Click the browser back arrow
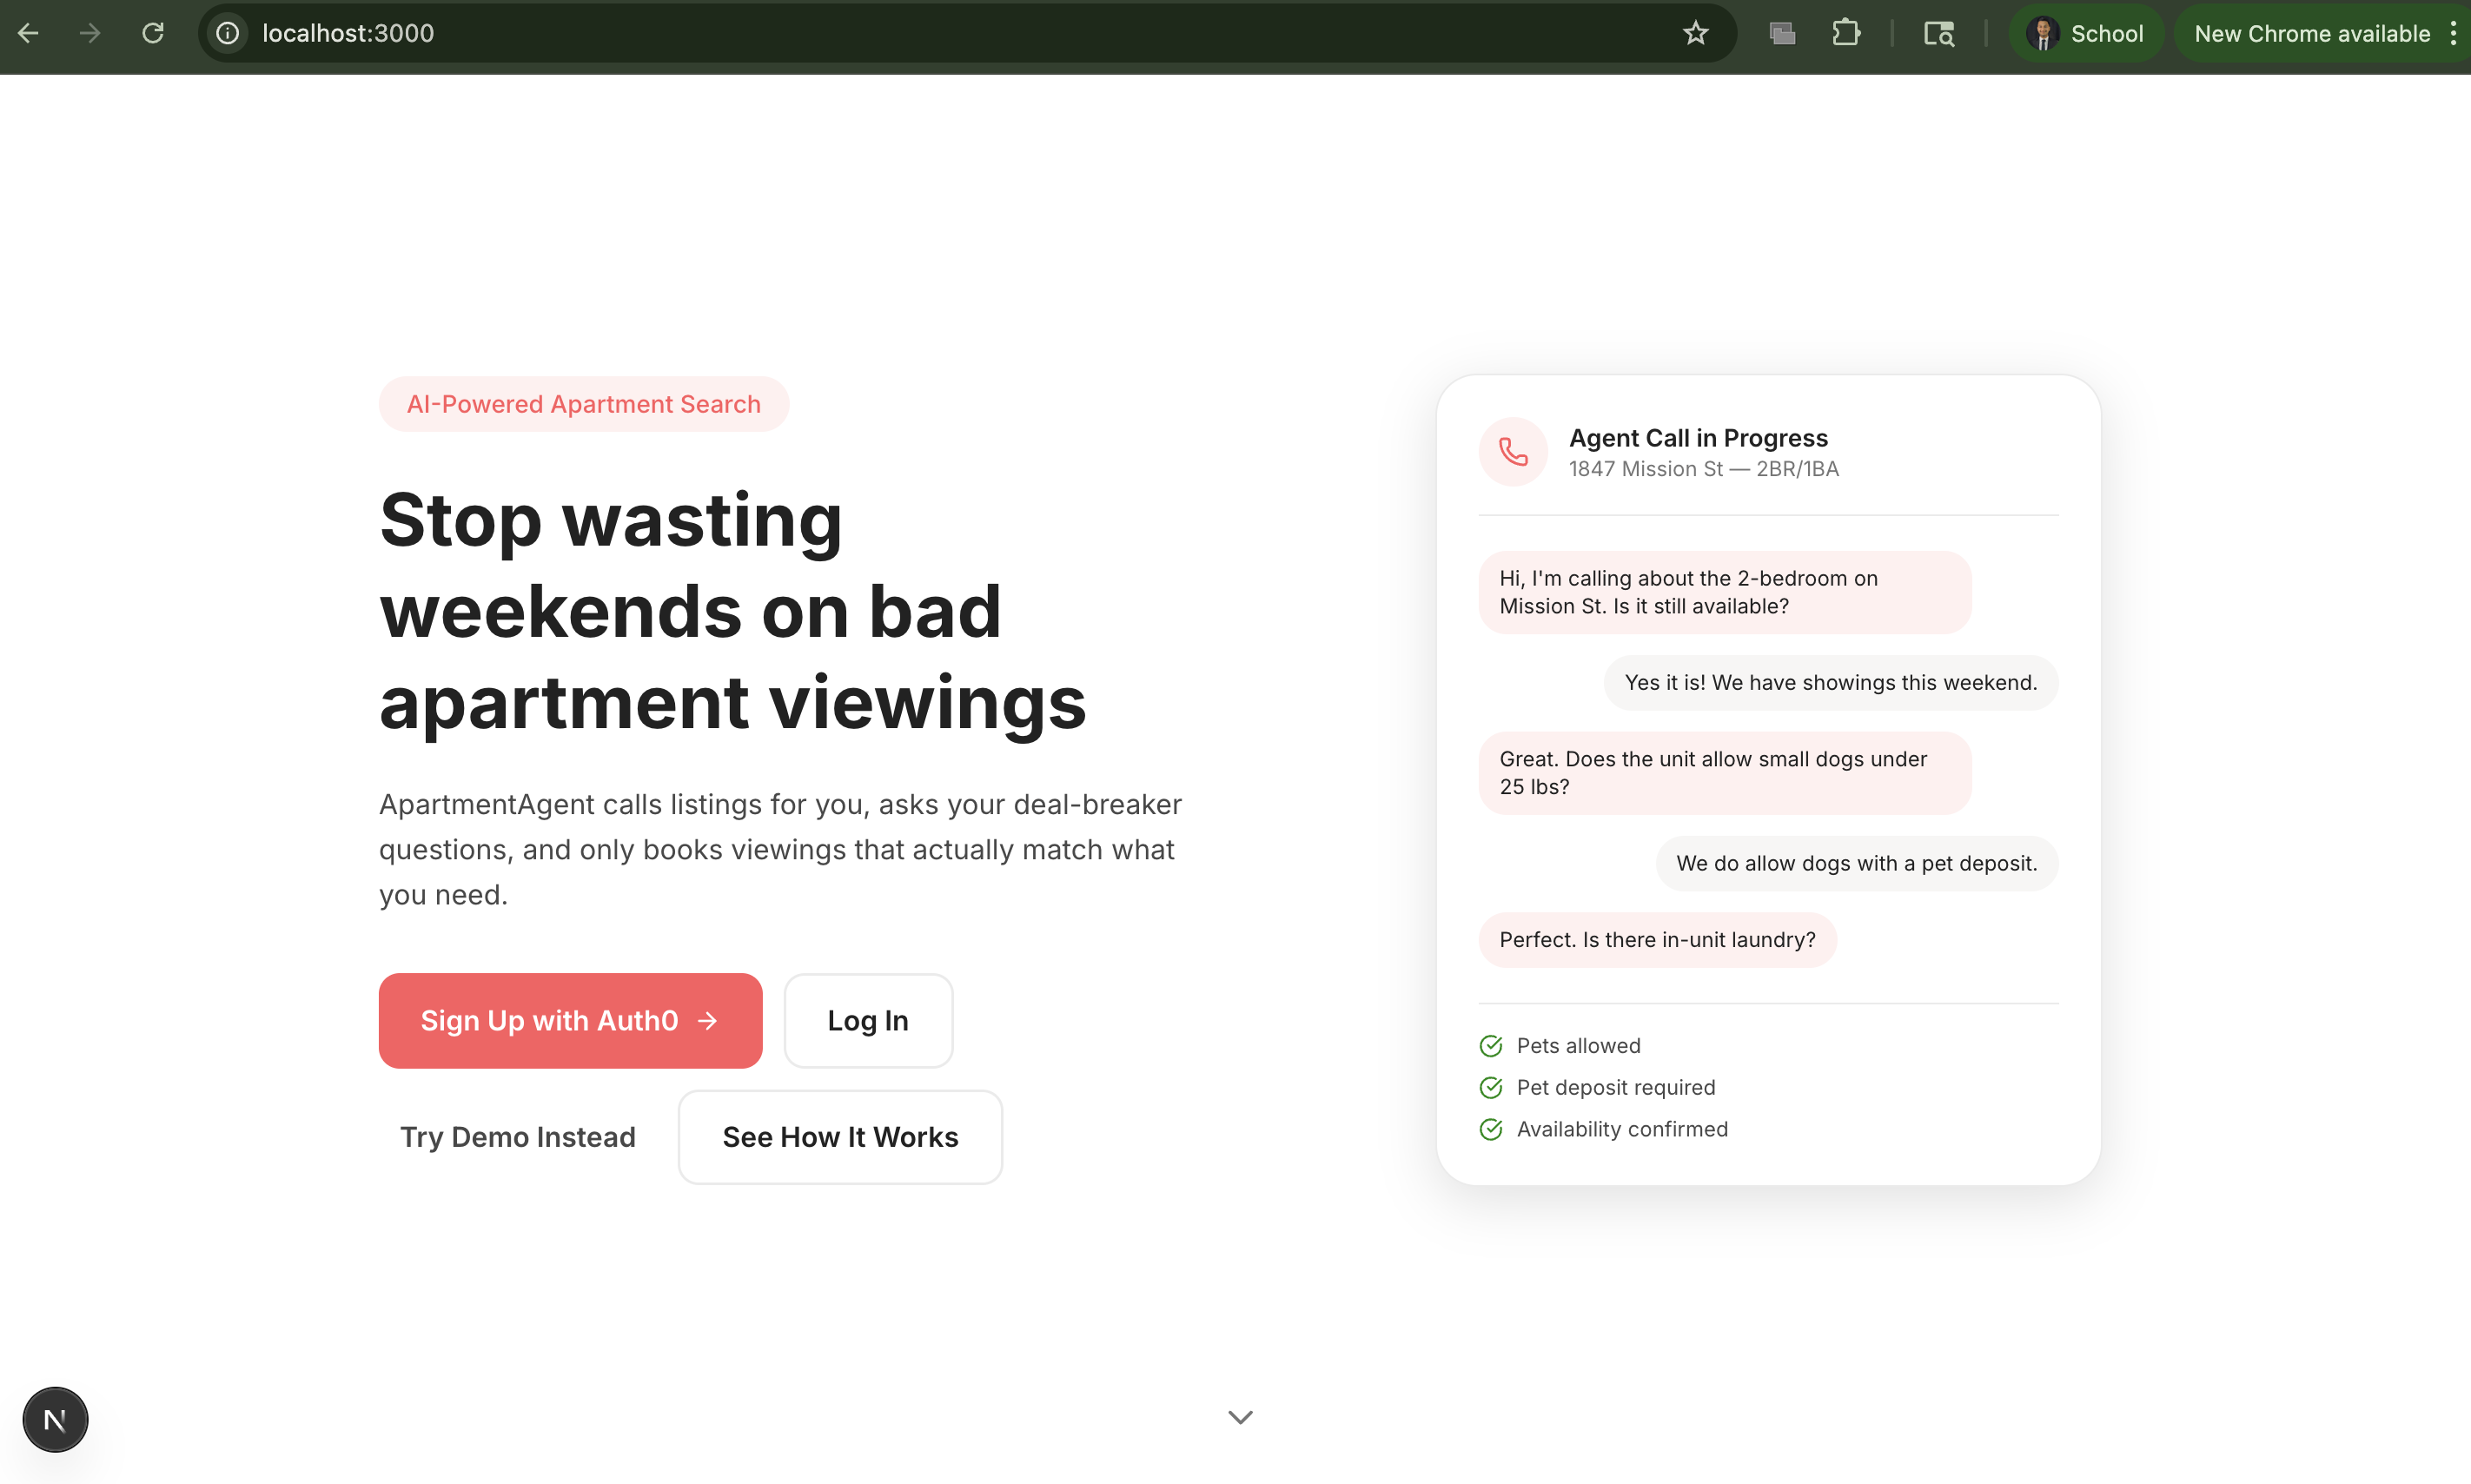The height and width of the screenshot is (1484, 2471). point(28,33)
